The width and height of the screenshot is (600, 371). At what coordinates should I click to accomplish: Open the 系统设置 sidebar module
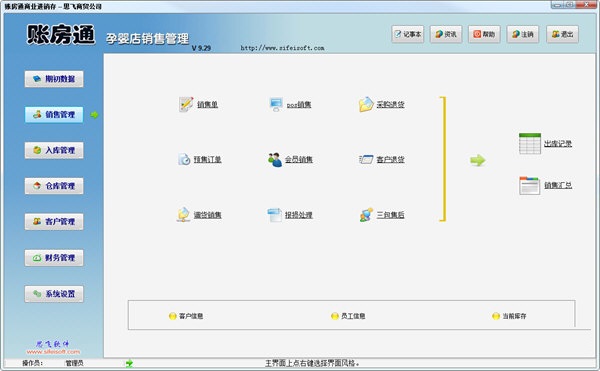tap(54, 293)
